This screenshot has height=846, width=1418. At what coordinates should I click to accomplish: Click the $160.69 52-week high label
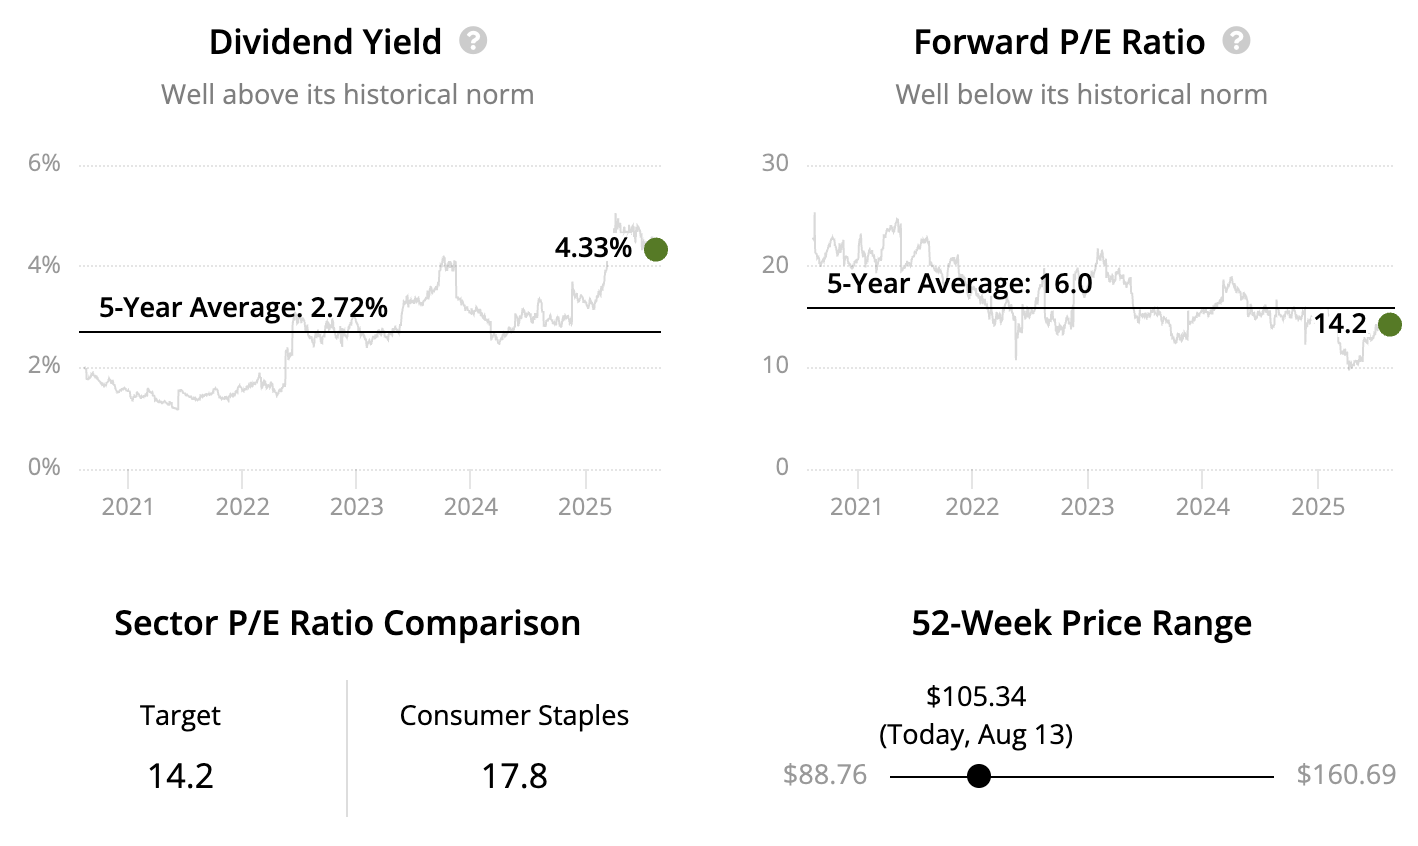click(x=1346, y=775)
